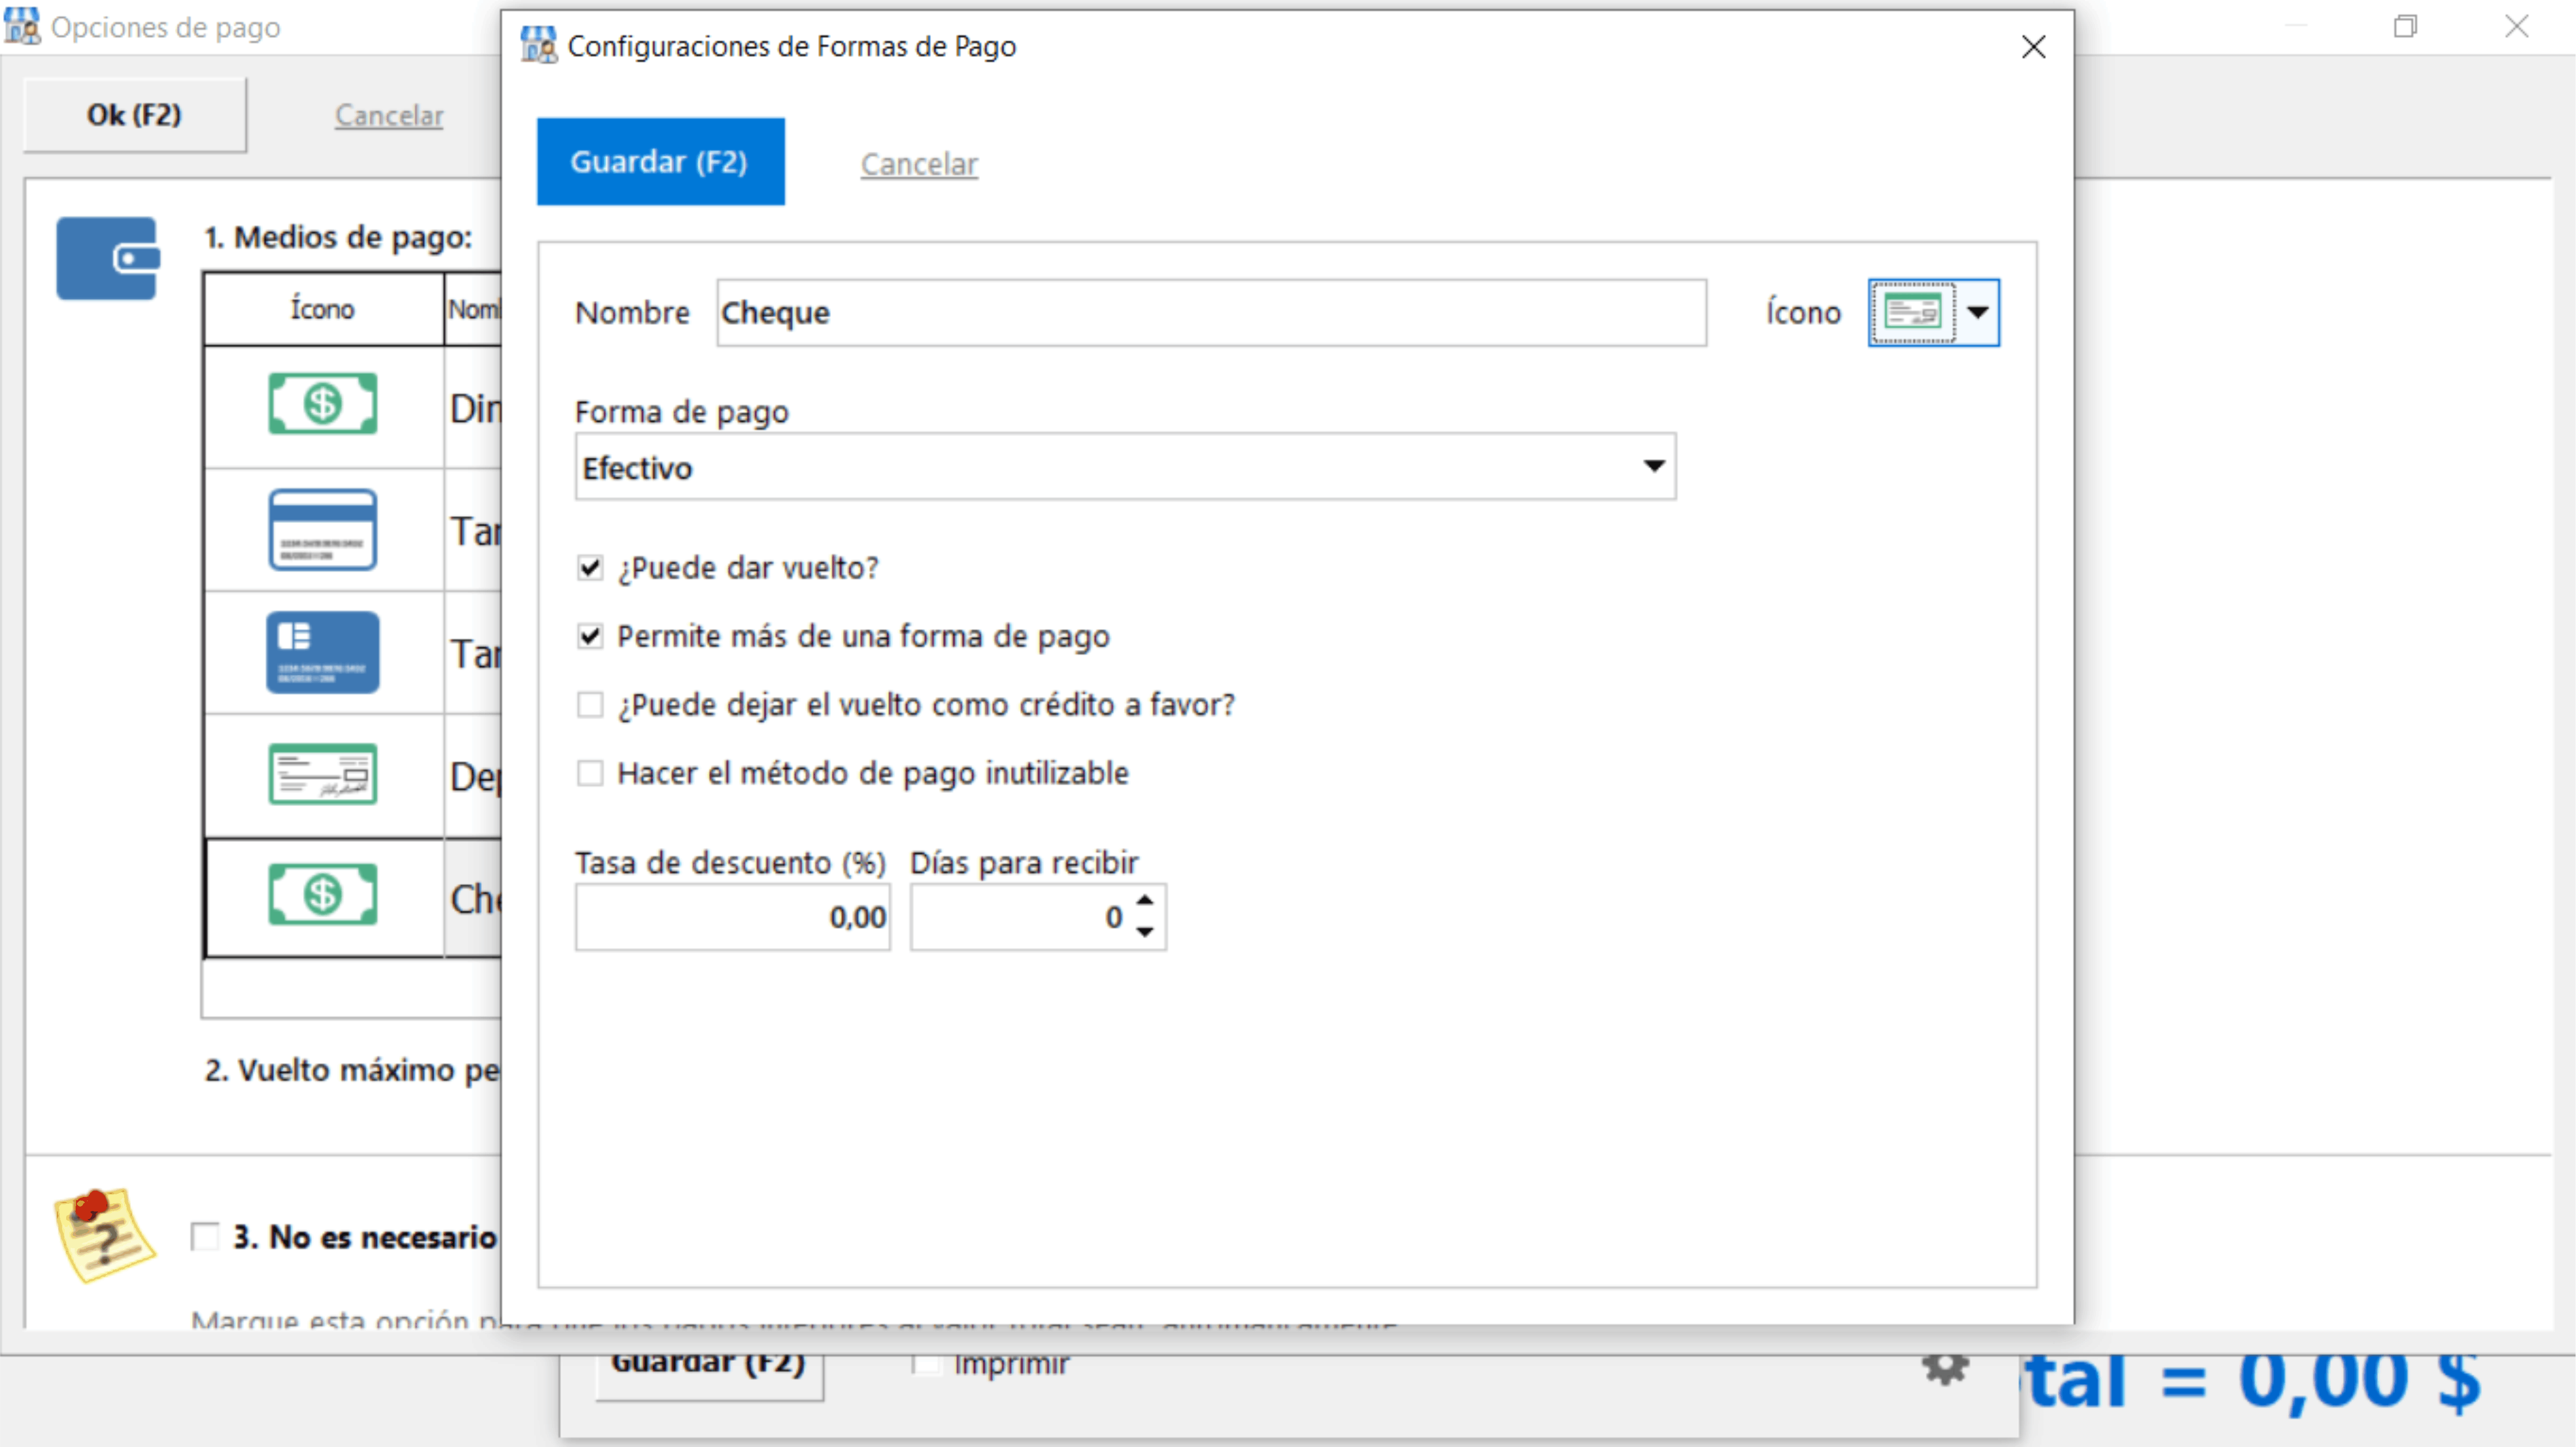Click the blue Guardar (F2) button
The image size is (2576, 1447).
[x=660, y=162]
